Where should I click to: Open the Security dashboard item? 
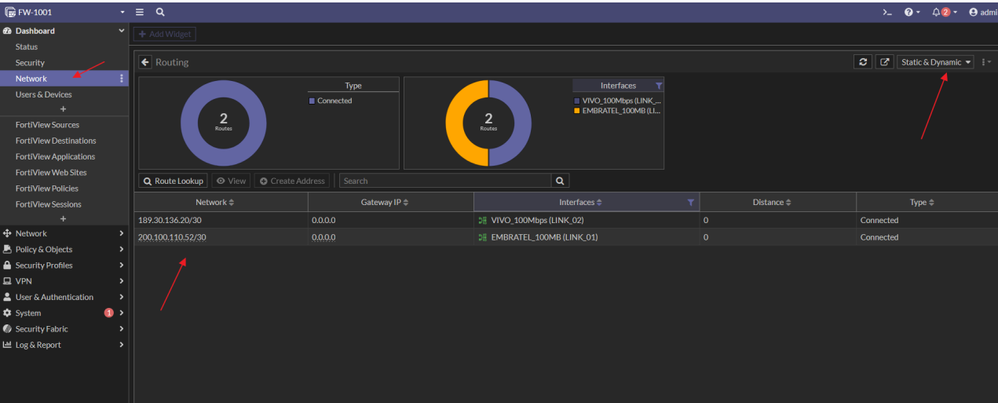[30, 62]
